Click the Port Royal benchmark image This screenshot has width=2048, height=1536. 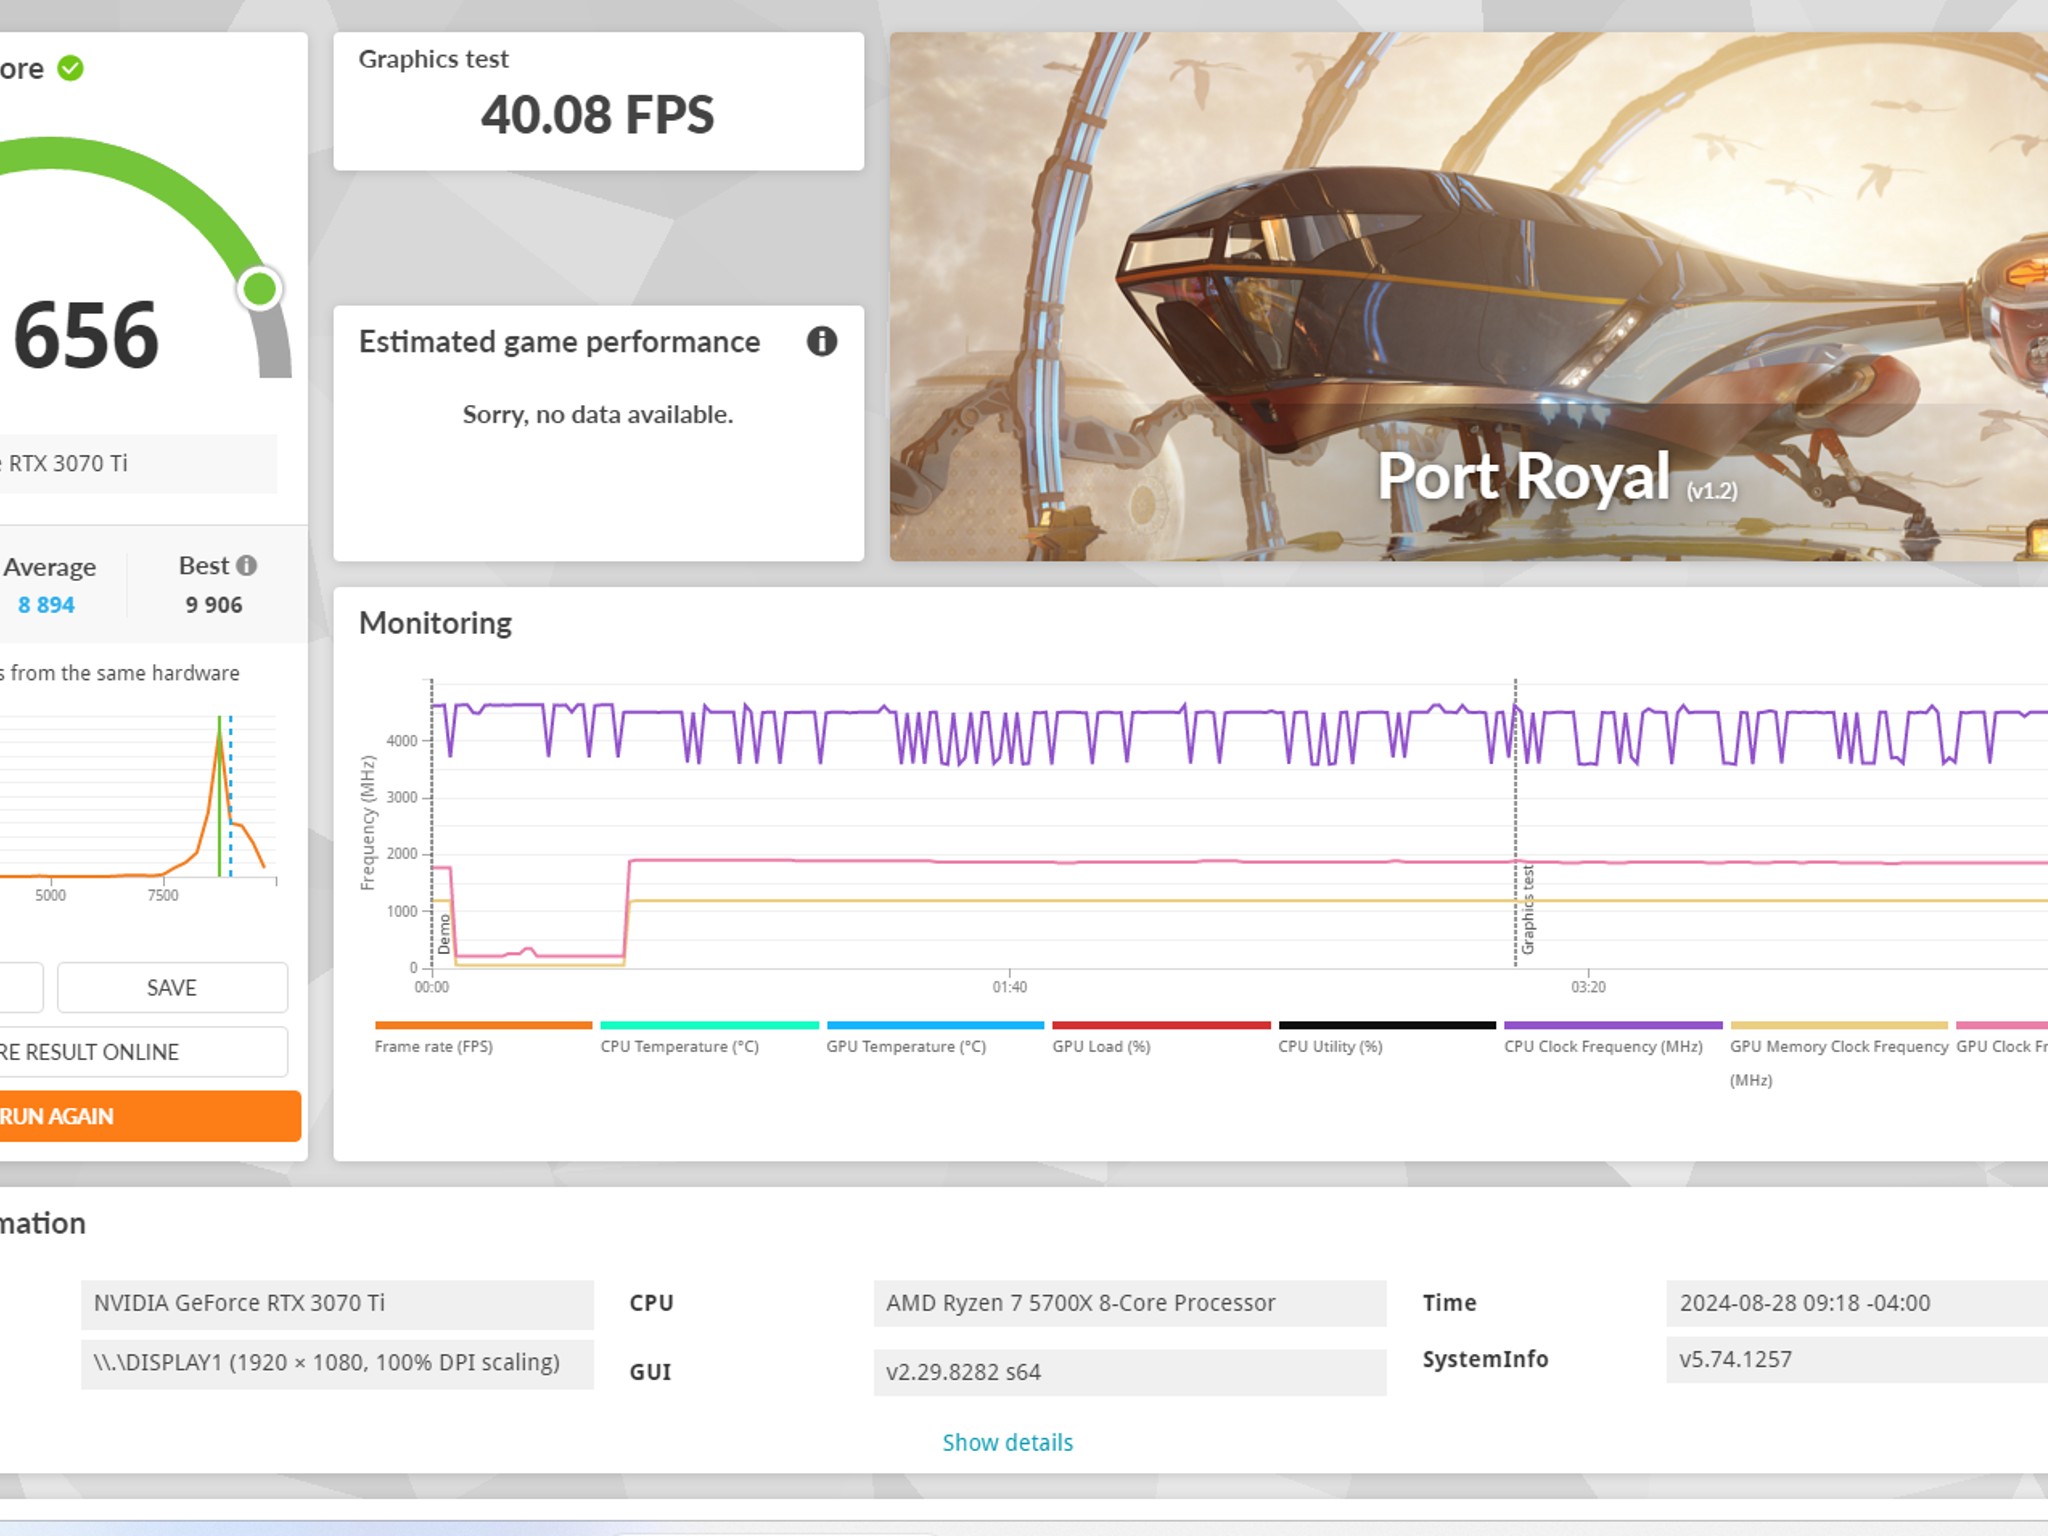pos(1468,296)
